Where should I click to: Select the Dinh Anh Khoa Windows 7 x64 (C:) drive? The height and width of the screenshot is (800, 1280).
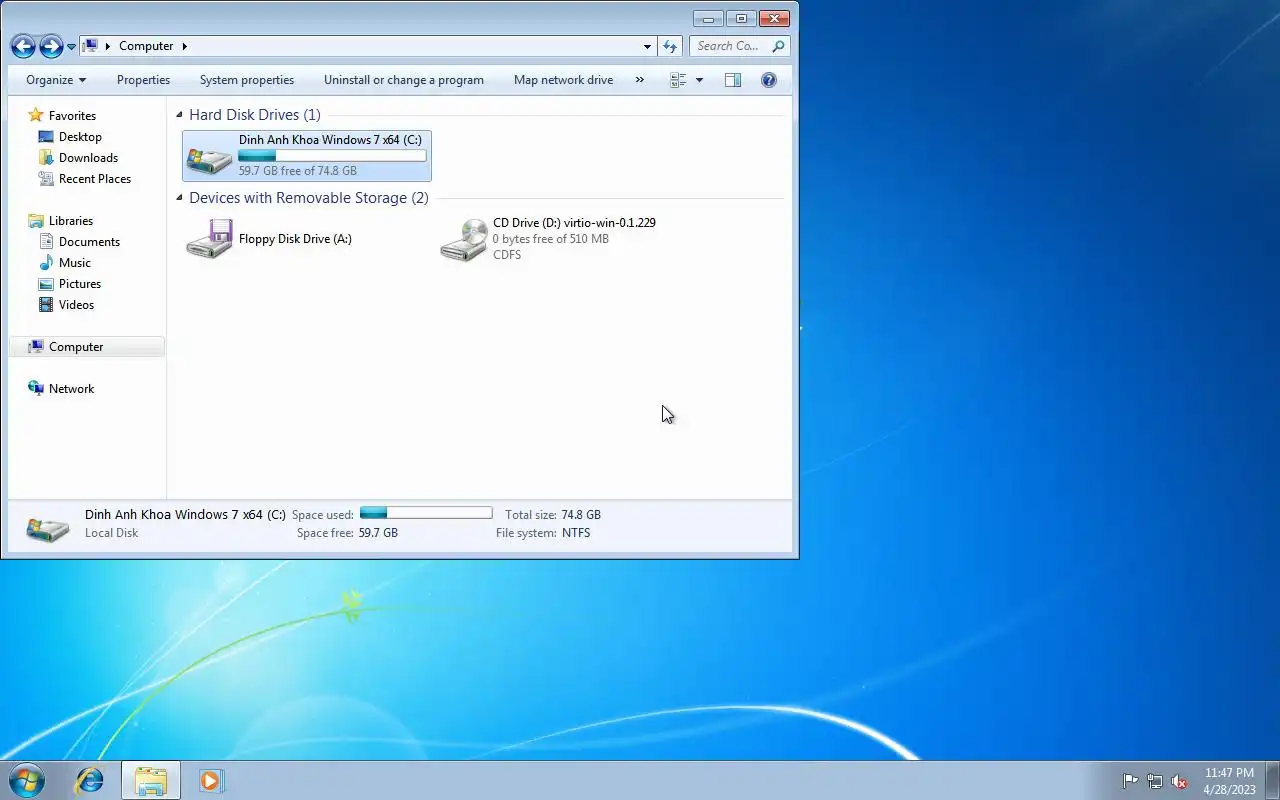pyautogui.click(x=307, y=156)
